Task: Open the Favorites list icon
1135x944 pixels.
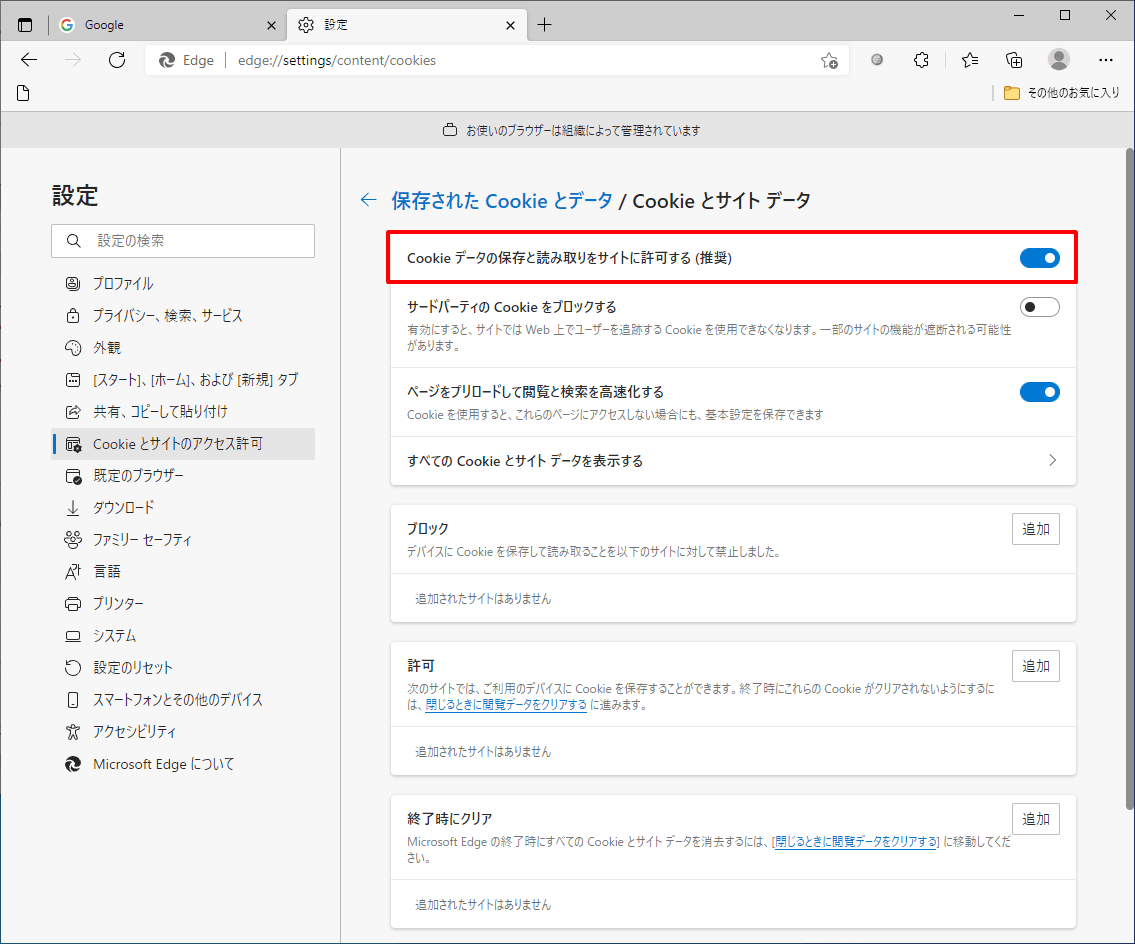Action: 969,60
